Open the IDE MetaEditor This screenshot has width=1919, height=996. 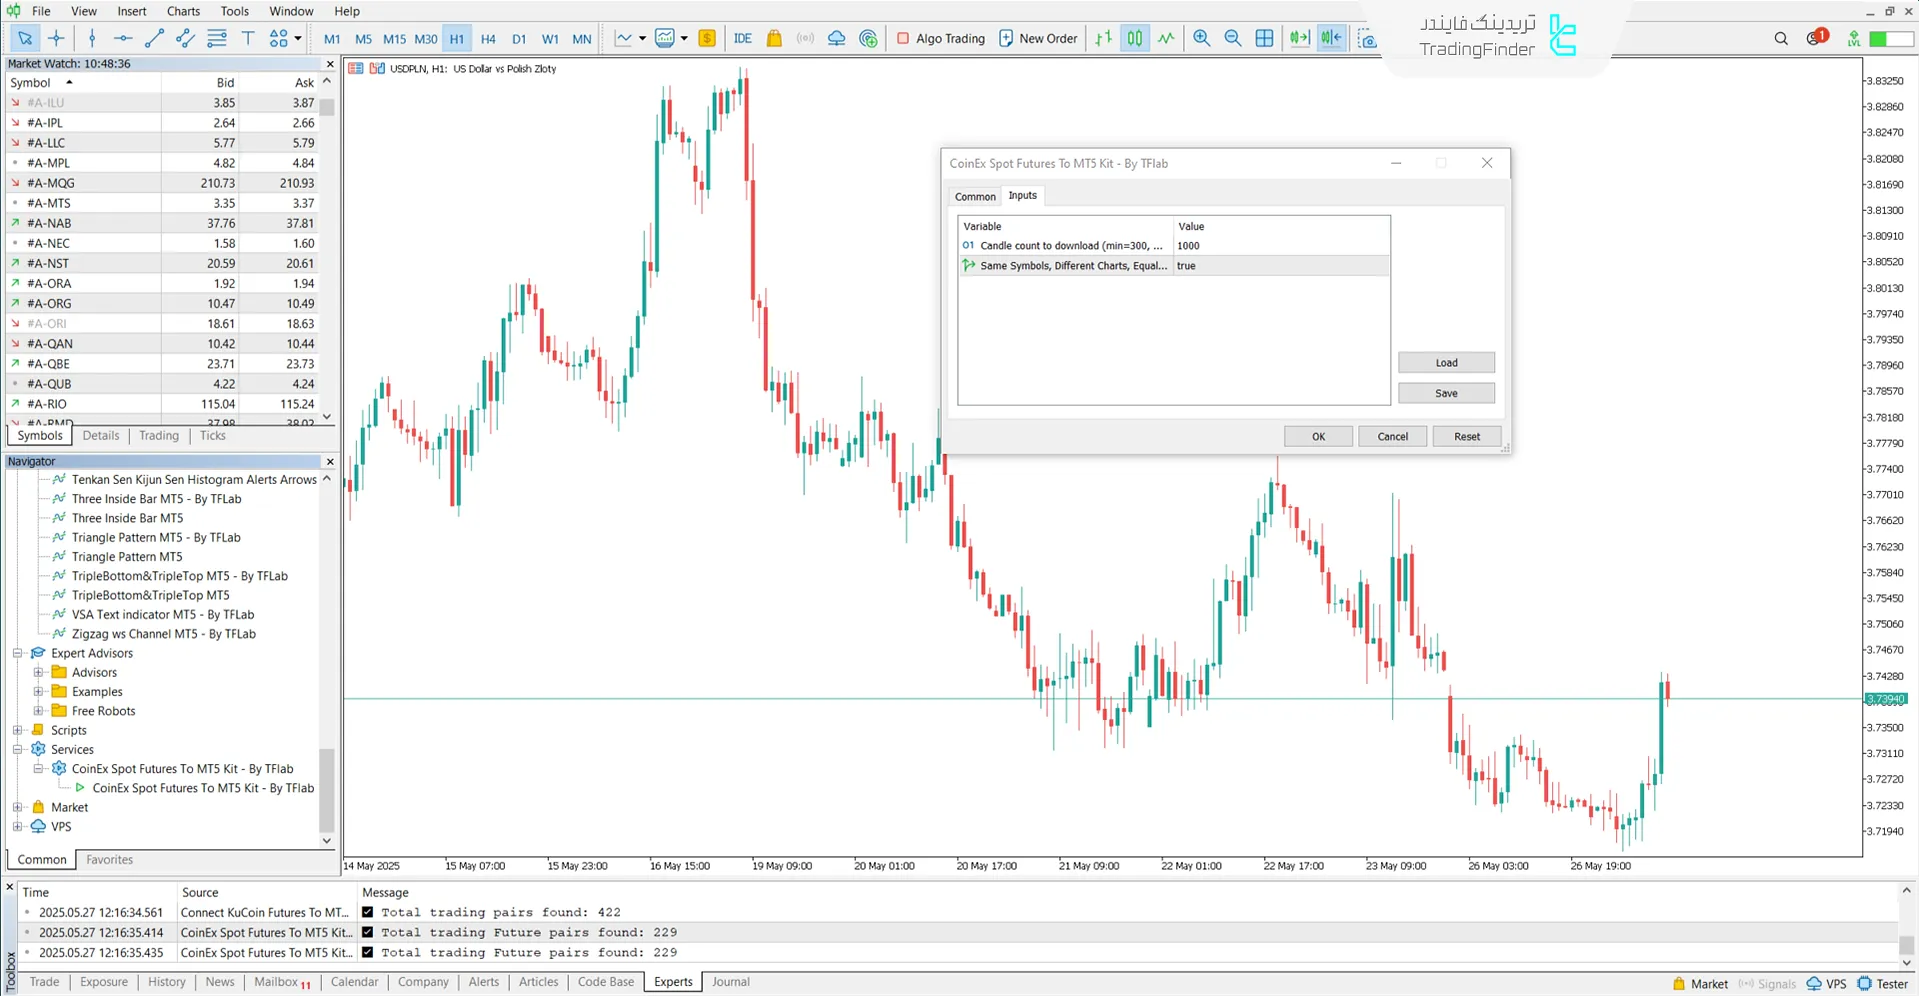tap(742, 38)
